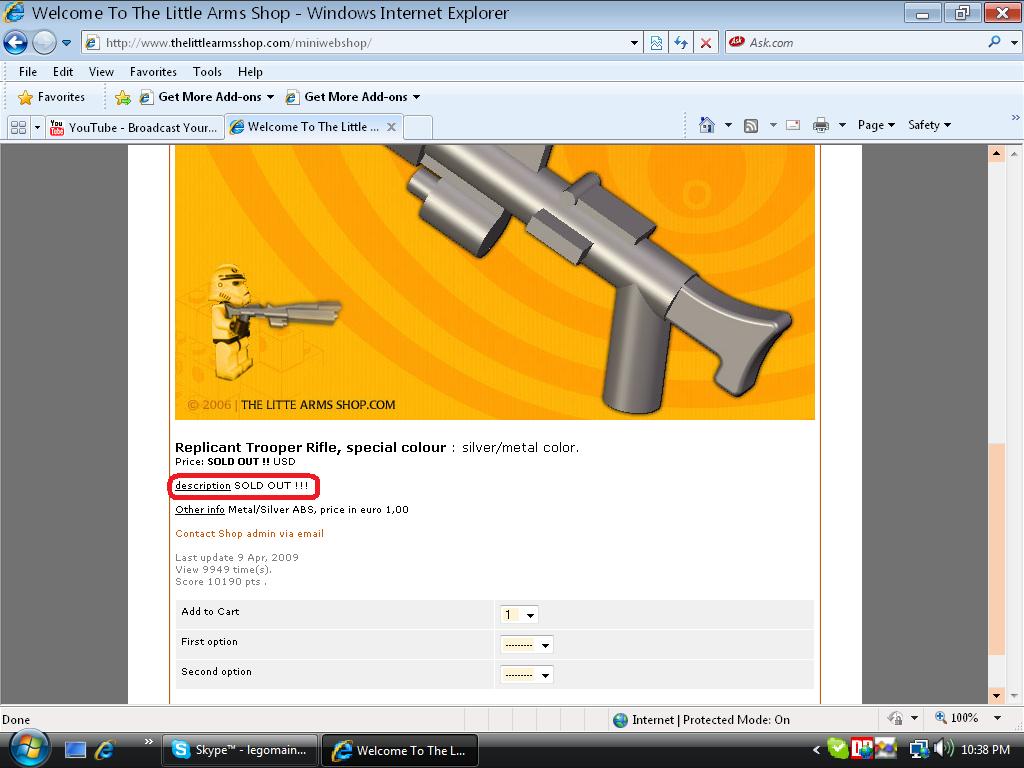Click page scrollbar up arrow
This screenshot has width=1024, height=768.
coord(997,154)
